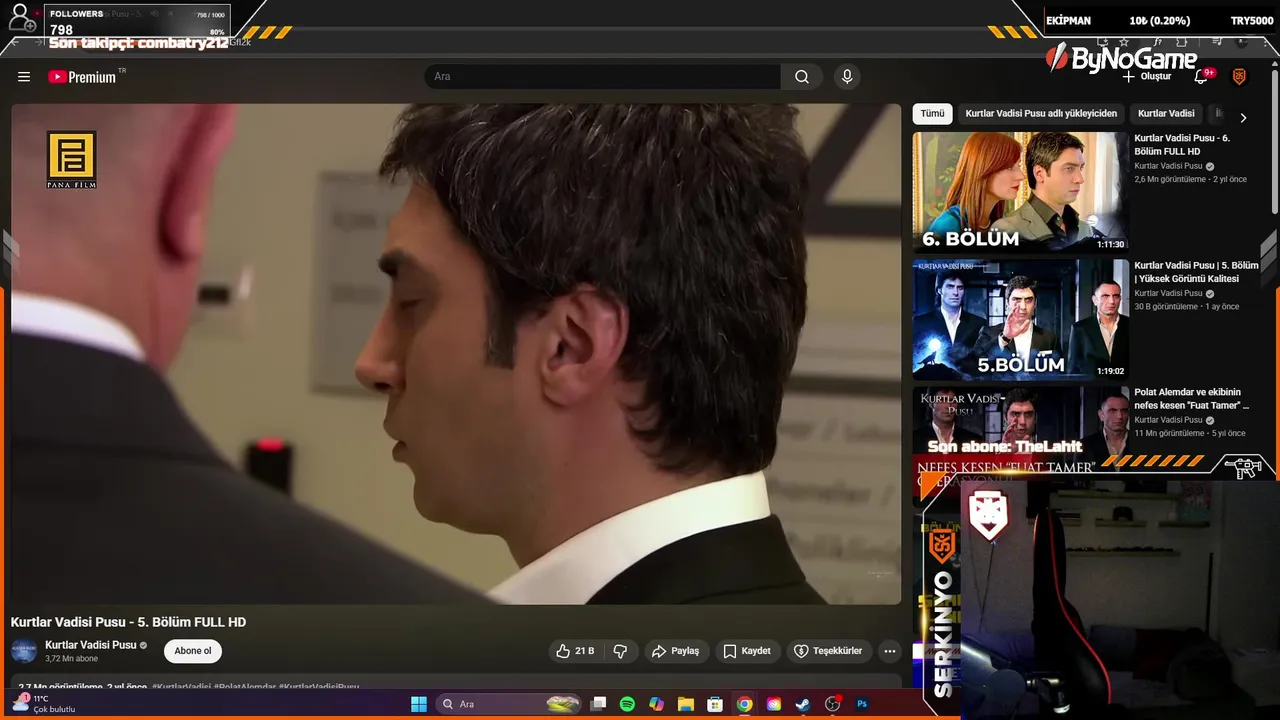Image resolution: width=1280 pixels, height=720 pixels.
Task: Click the YouTube Premium logo
Action: tap(82, 77)
